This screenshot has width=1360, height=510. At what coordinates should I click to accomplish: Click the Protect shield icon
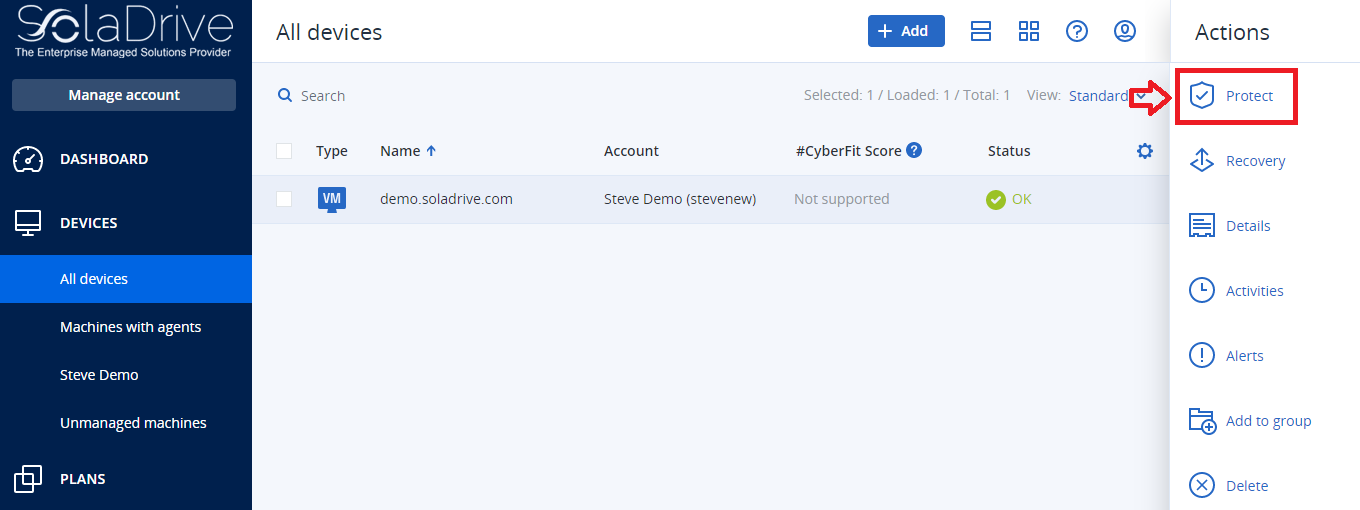coord(1201,96)
